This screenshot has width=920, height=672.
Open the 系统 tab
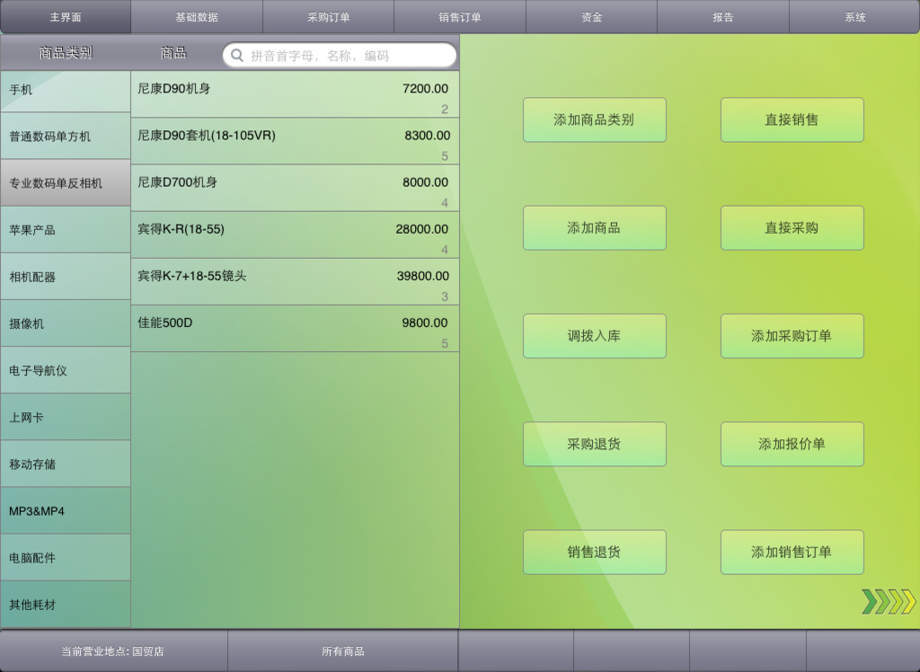[855, 17]
